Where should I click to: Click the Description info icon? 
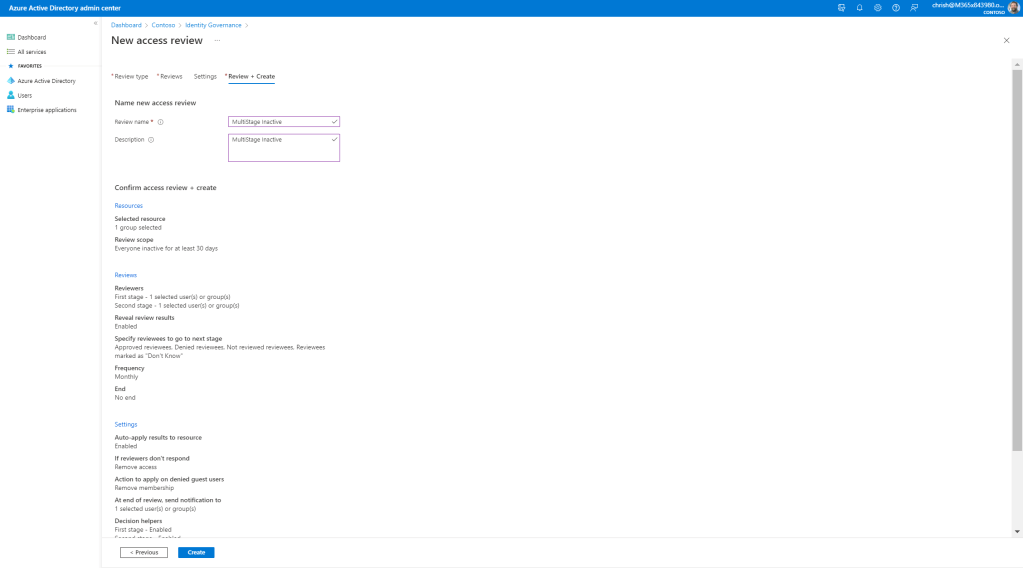(151, 140)
